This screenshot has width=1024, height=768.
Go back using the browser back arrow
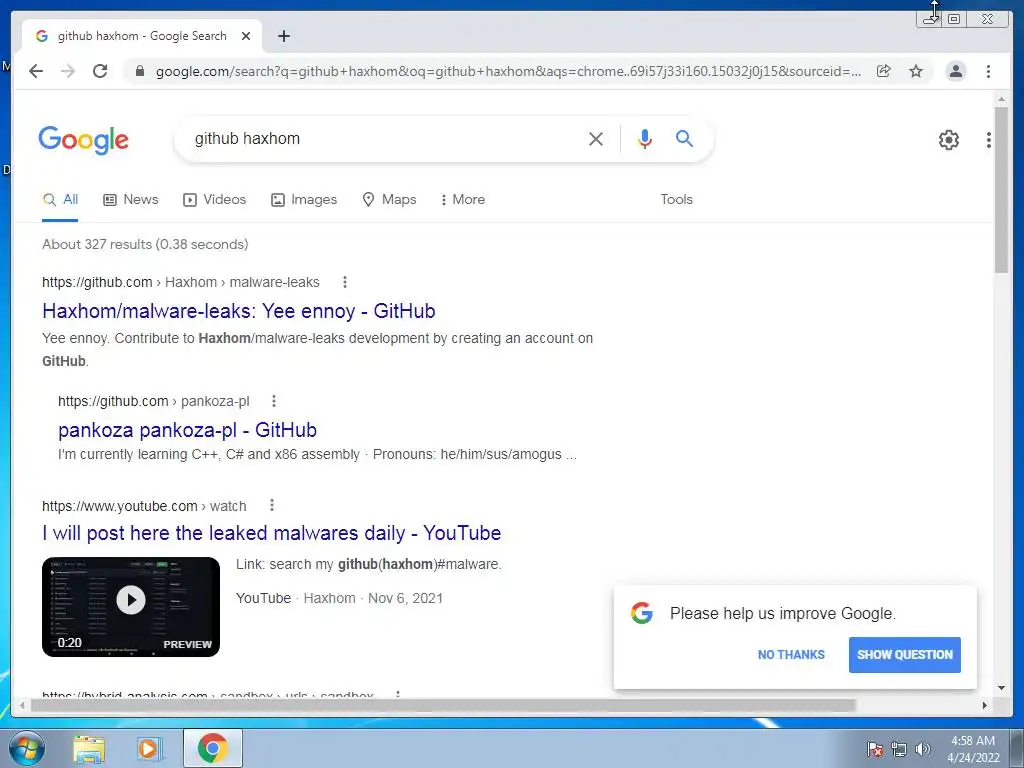coord(36,71)
